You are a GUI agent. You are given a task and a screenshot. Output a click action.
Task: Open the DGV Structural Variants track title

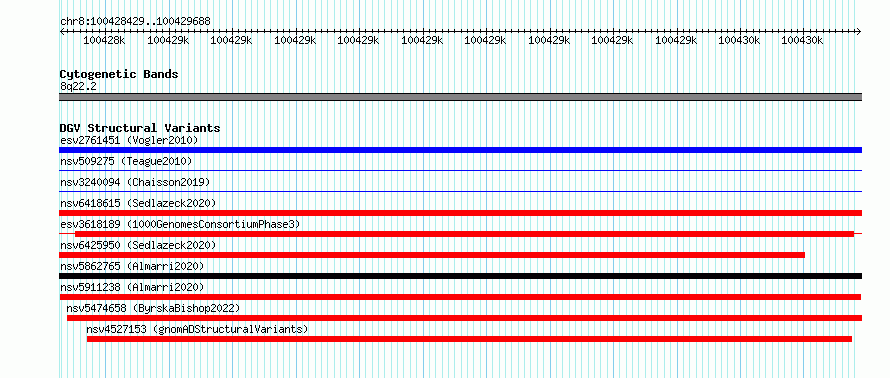click(x=140, y=128)
